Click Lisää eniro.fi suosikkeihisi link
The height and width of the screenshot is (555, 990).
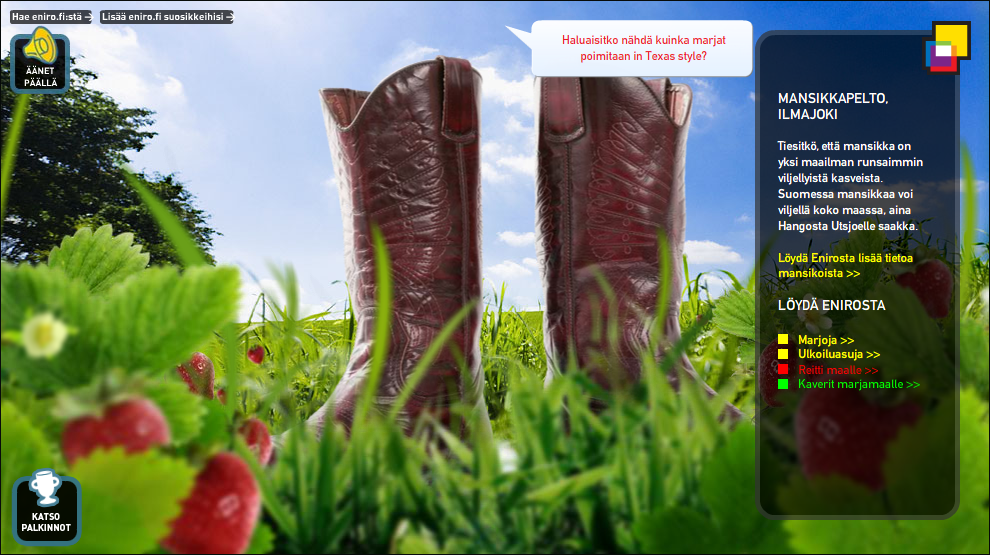167,17
